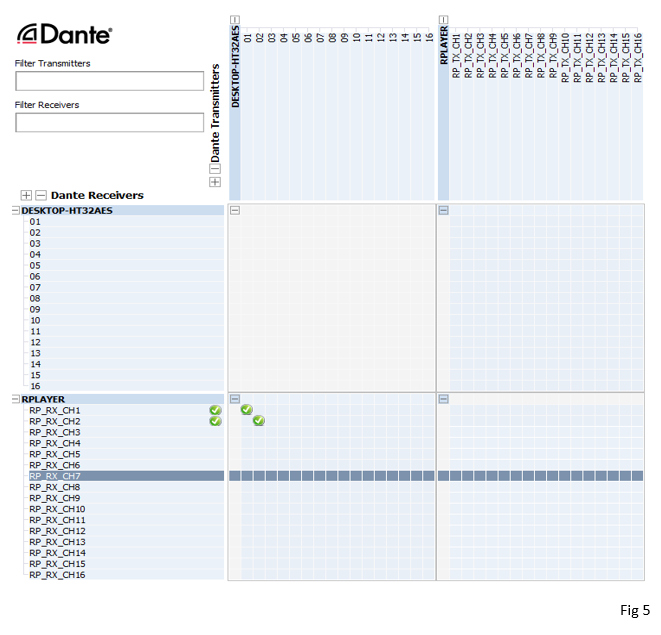The height and width of the screenshot is (635, 661).
Task: Click the Filter Receivers text field
Action: 109,122
